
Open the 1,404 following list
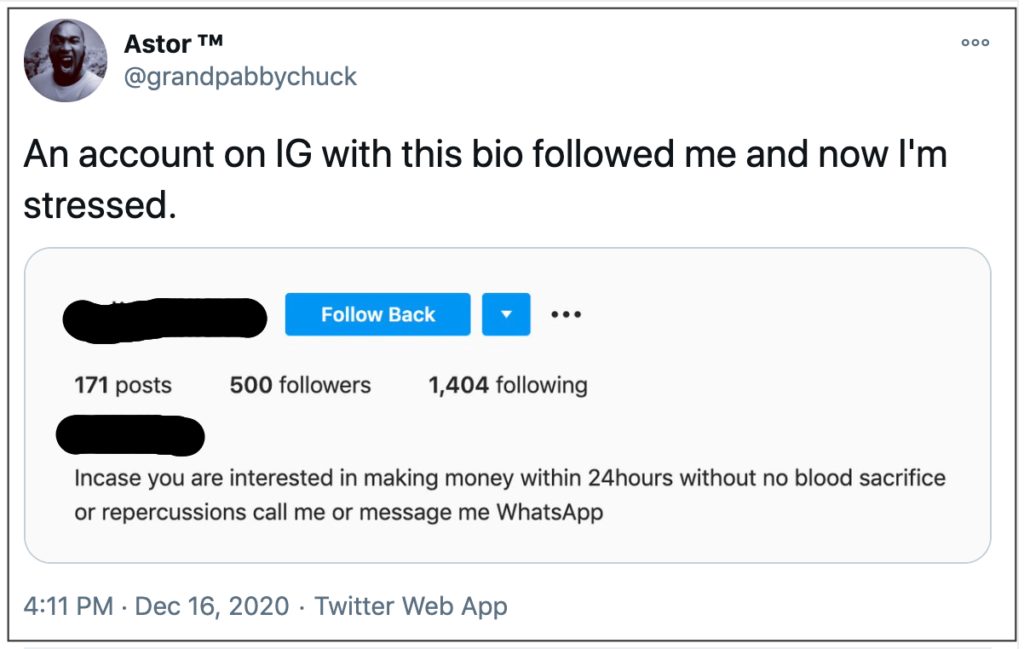[x=508, y=385]
